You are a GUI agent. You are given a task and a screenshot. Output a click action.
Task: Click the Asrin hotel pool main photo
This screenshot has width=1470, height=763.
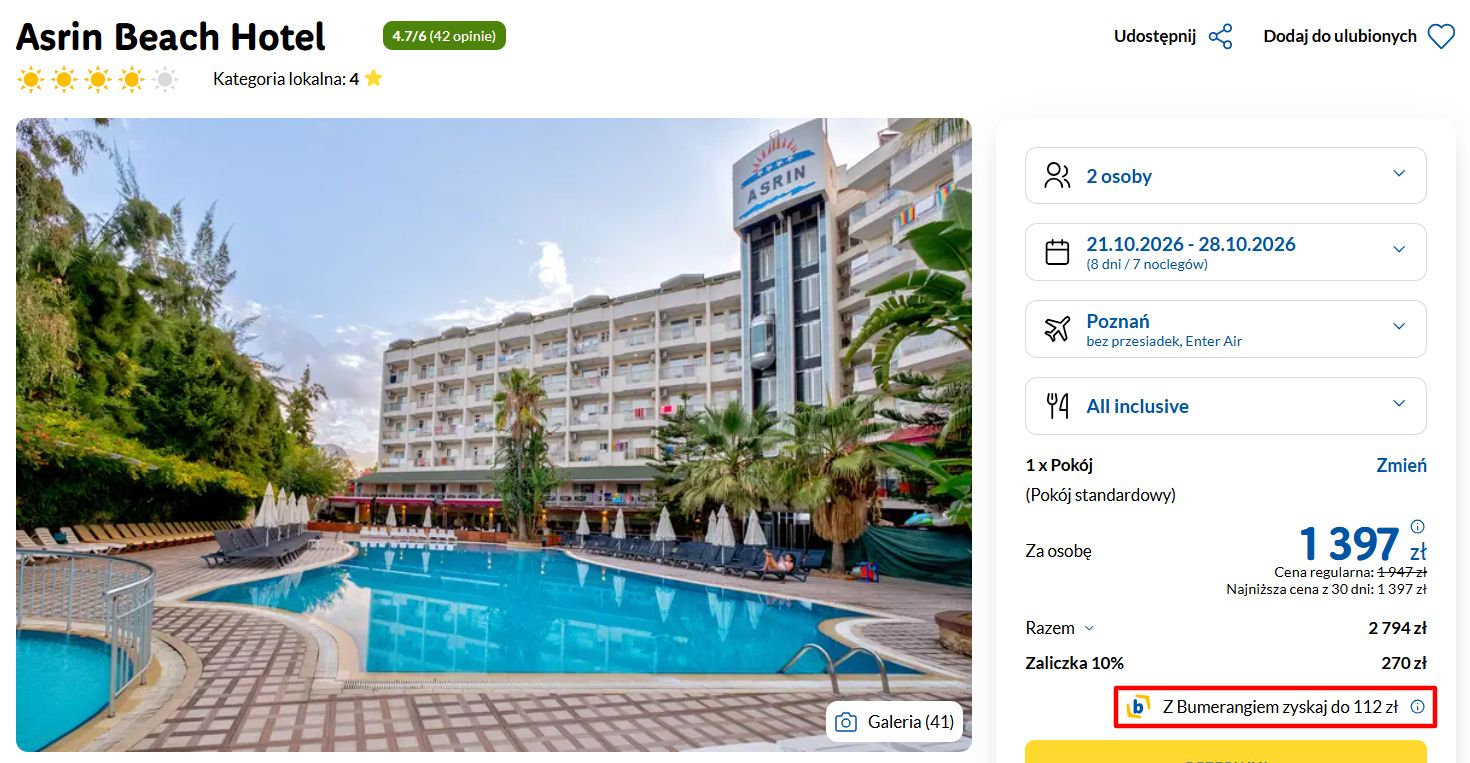tap(494, 435)
